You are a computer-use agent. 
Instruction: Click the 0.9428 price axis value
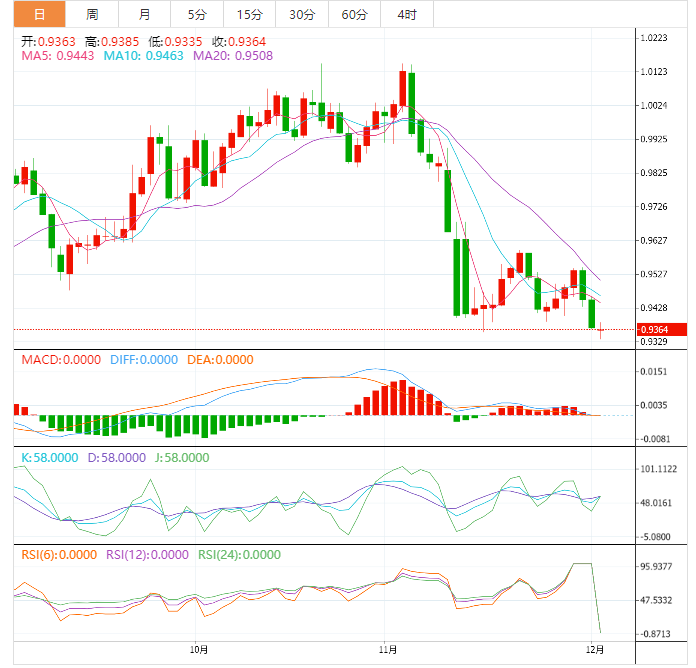(x=654, y=308)
